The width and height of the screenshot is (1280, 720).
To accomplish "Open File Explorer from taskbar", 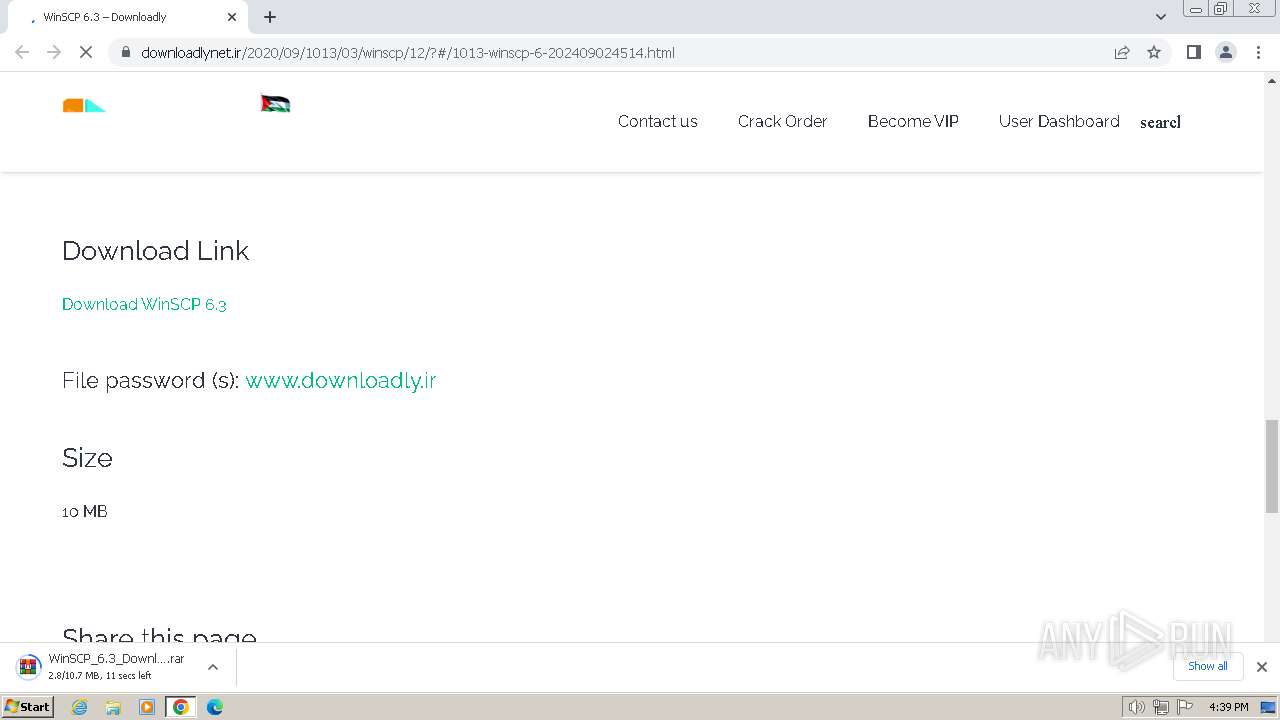I will (113, 707).
